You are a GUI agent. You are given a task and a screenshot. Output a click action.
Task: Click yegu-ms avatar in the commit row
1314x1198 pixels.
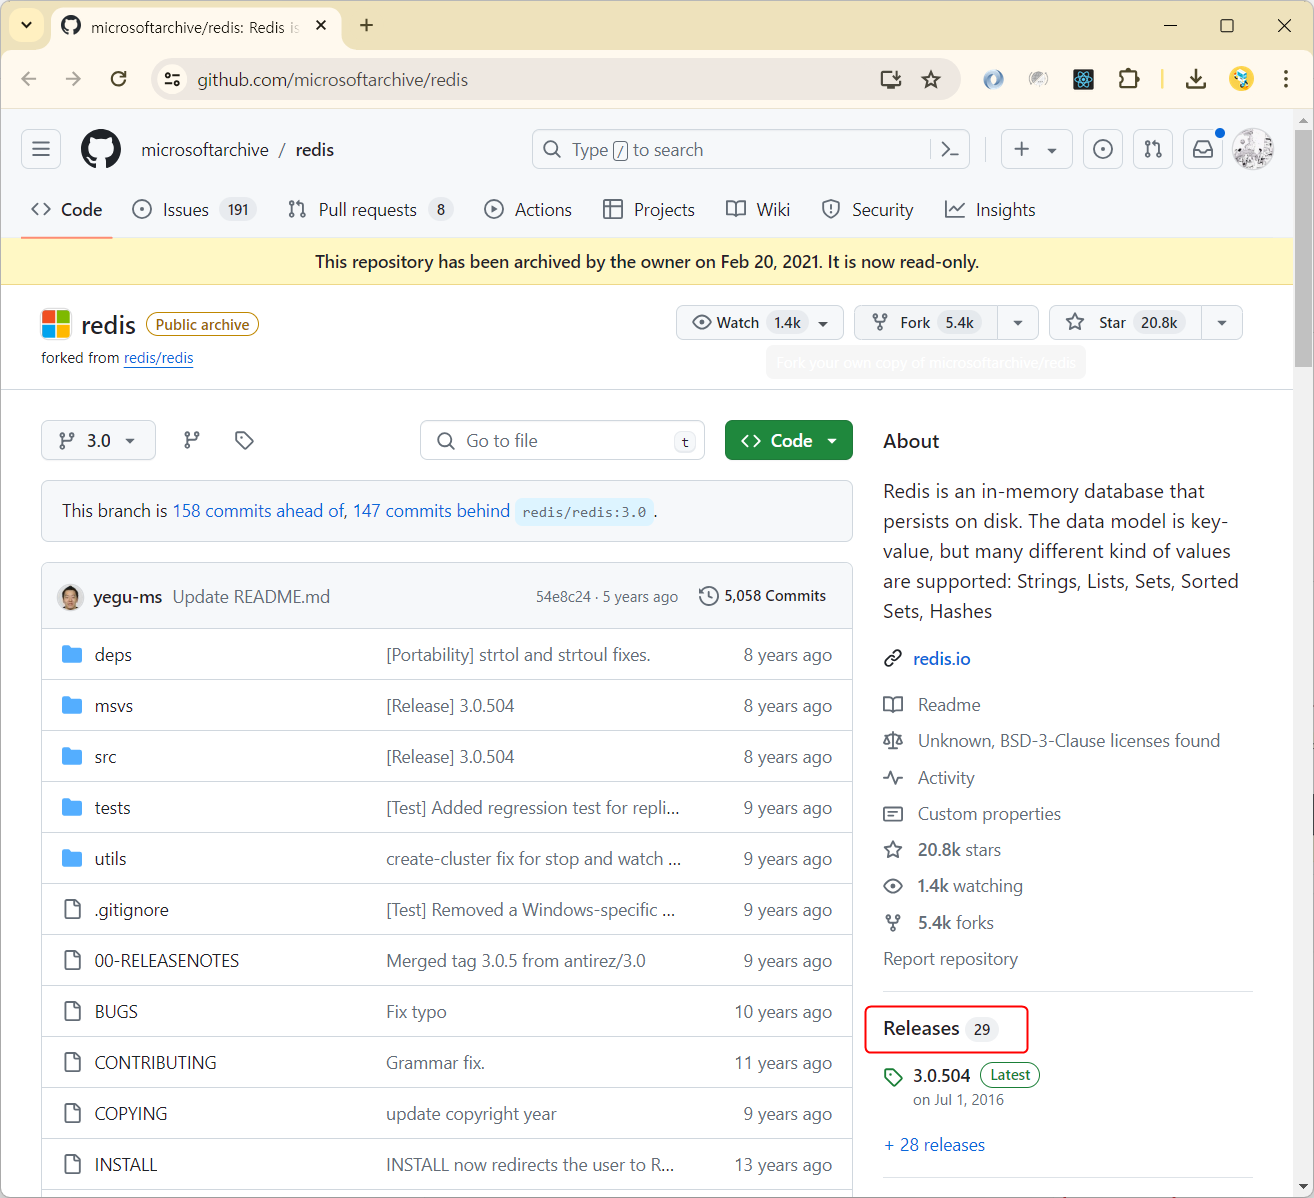pyautogui.click(x=70, y=597)
